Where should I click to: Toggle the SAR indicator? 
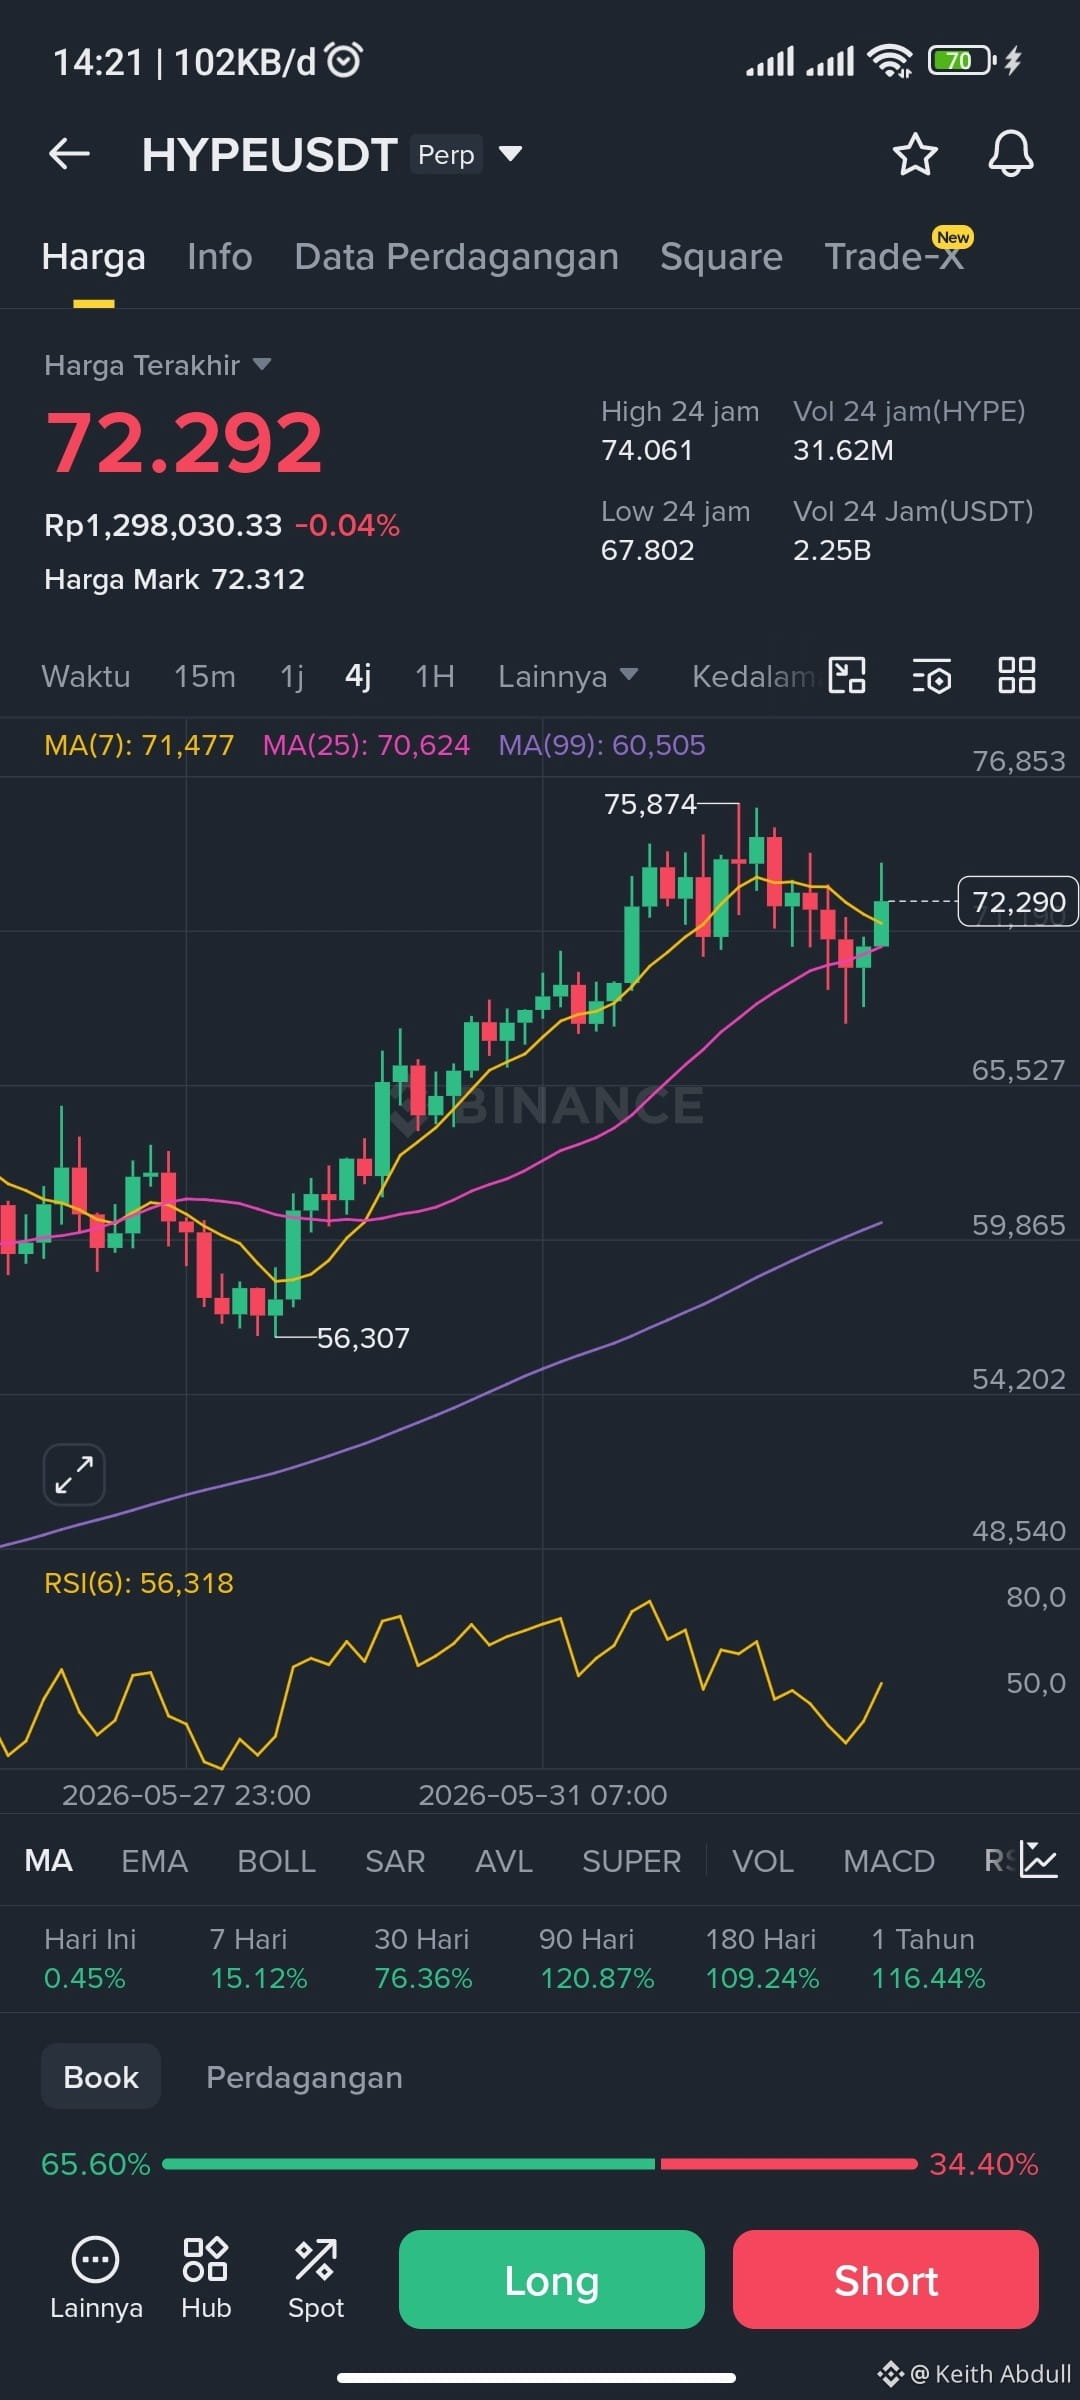[395, 1860]
